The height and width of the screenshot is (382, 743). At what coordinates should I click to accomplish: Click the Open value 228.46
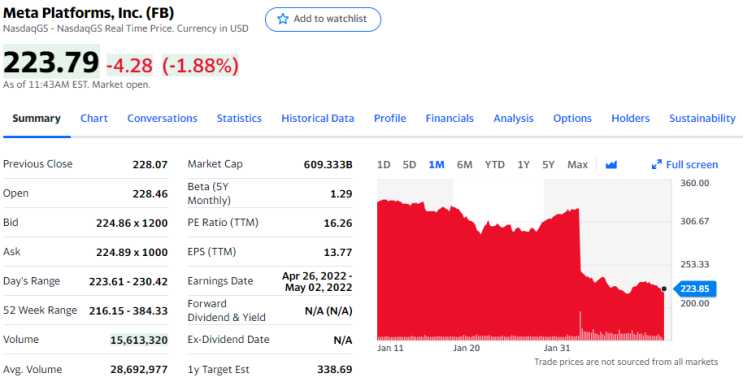[x=150, y=193]
